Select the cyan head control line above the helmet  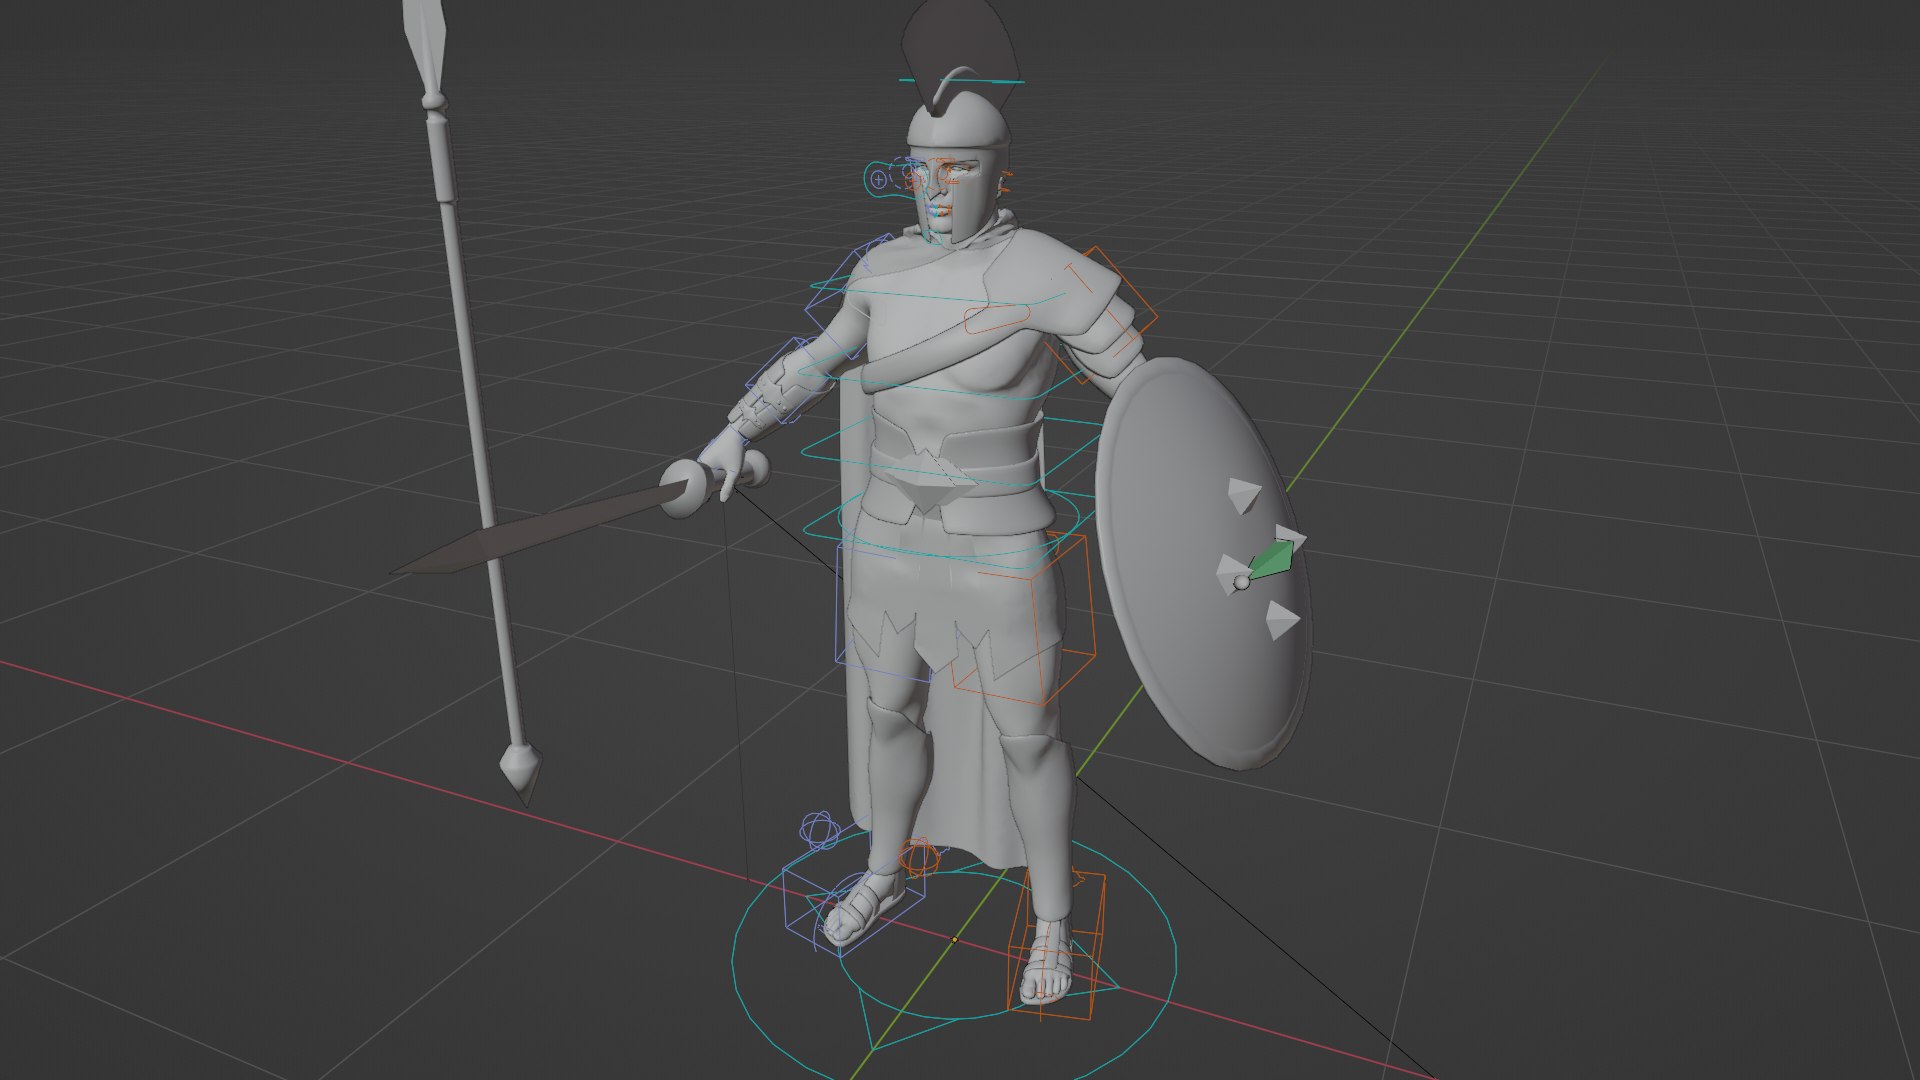pos(961,81)
